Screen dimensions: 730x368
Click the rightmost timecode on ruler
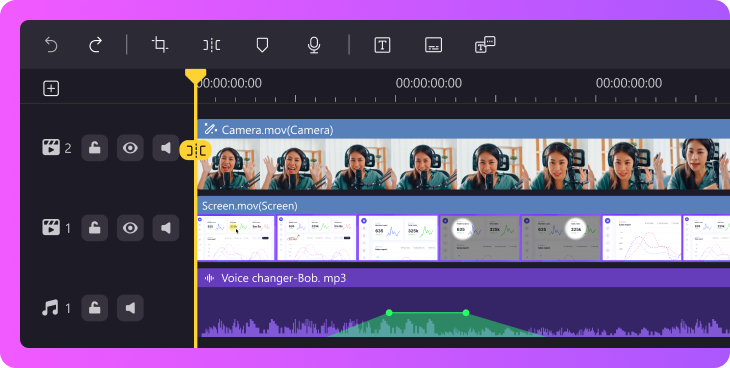point(629,83)
